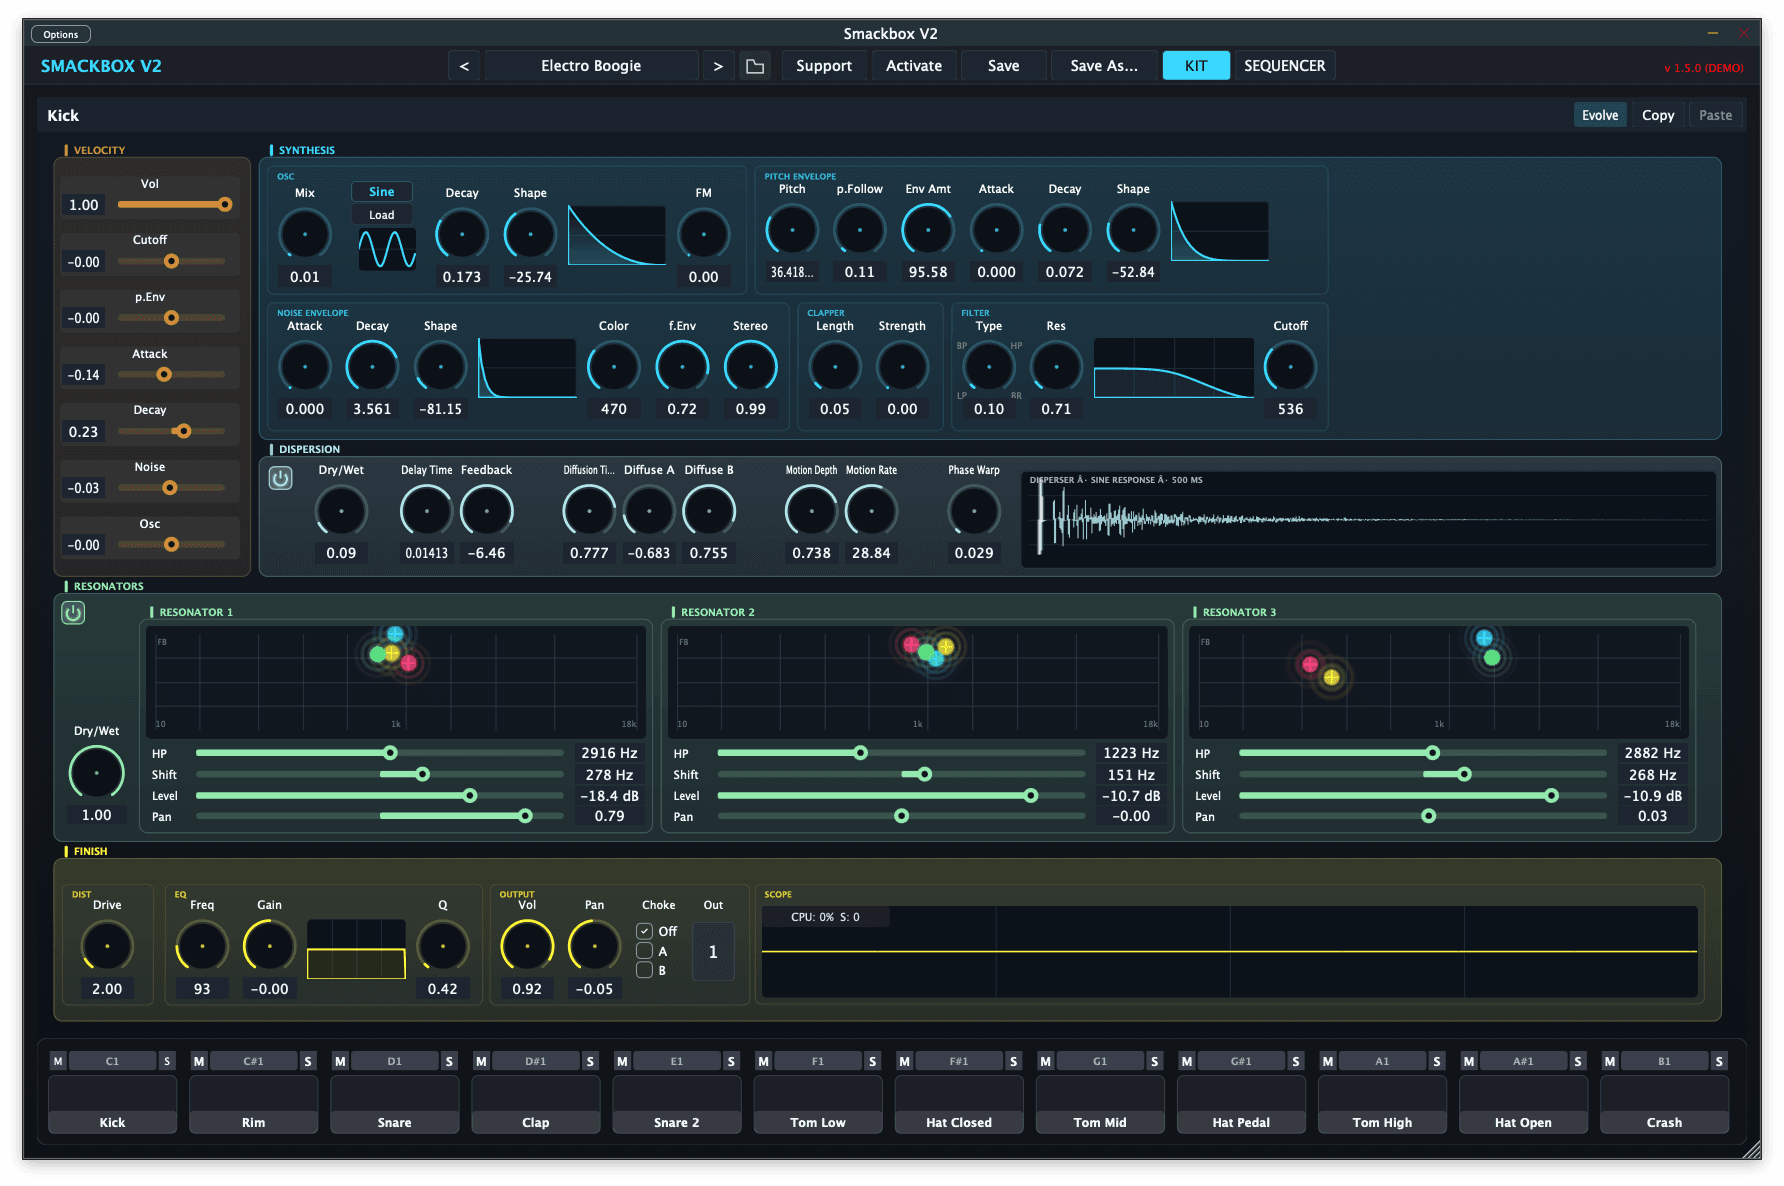Screen dimensions: 1784x1186
Task: Click the Noise Stereo knob
Action: point(751,367)
